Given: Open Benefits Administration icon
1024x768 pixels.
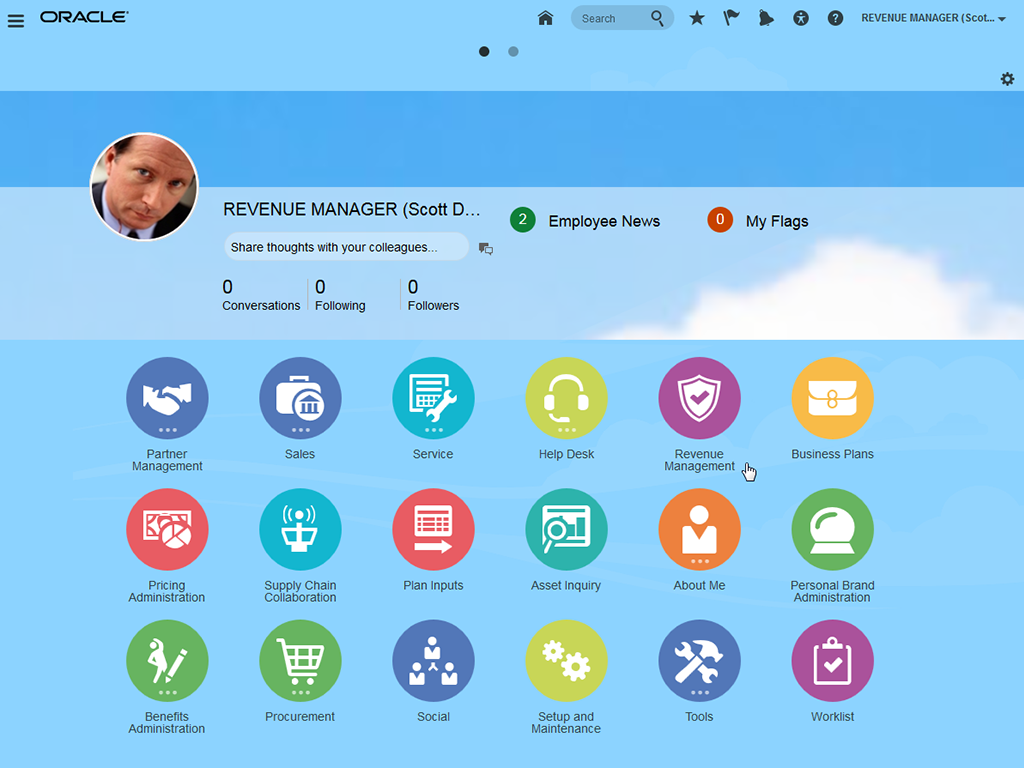Looking at the screenshot, I should 167,661.
